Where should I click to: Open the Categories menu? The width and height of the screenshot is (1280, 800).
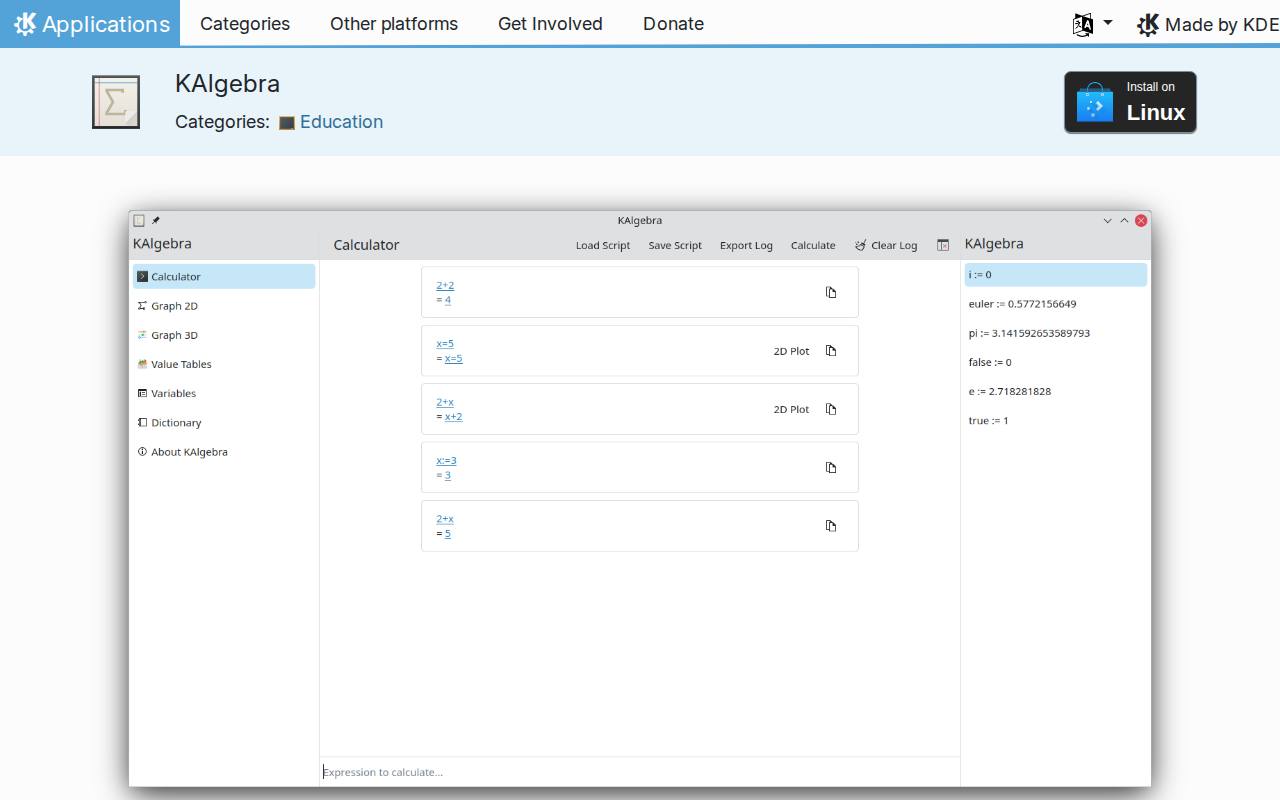tap(245, 23)
